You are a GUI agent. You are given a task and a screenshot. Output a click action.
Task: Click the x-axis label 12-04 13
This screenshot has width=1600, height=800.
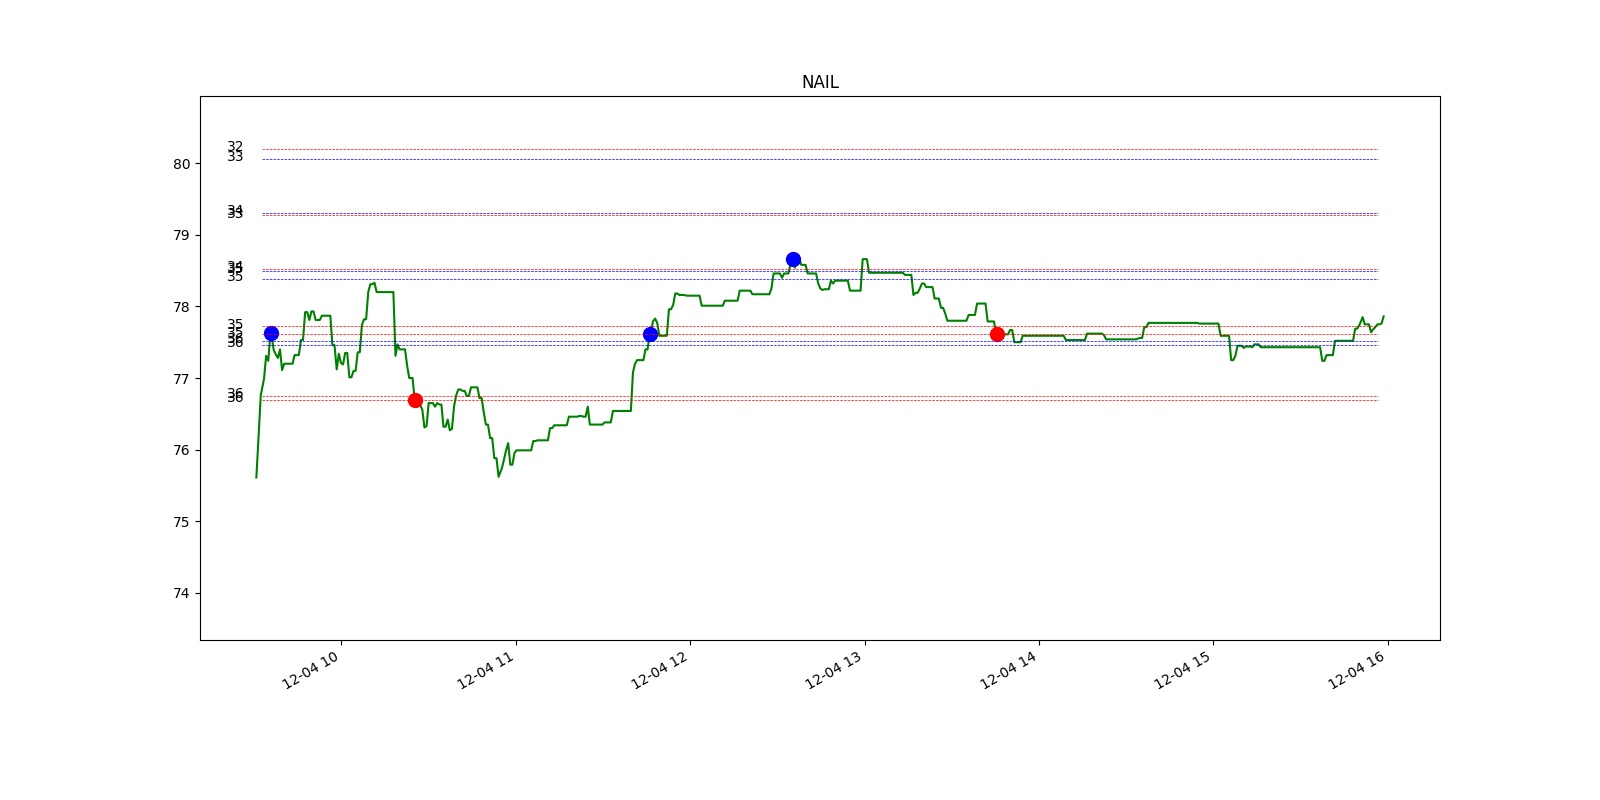(x=834, y=670)
